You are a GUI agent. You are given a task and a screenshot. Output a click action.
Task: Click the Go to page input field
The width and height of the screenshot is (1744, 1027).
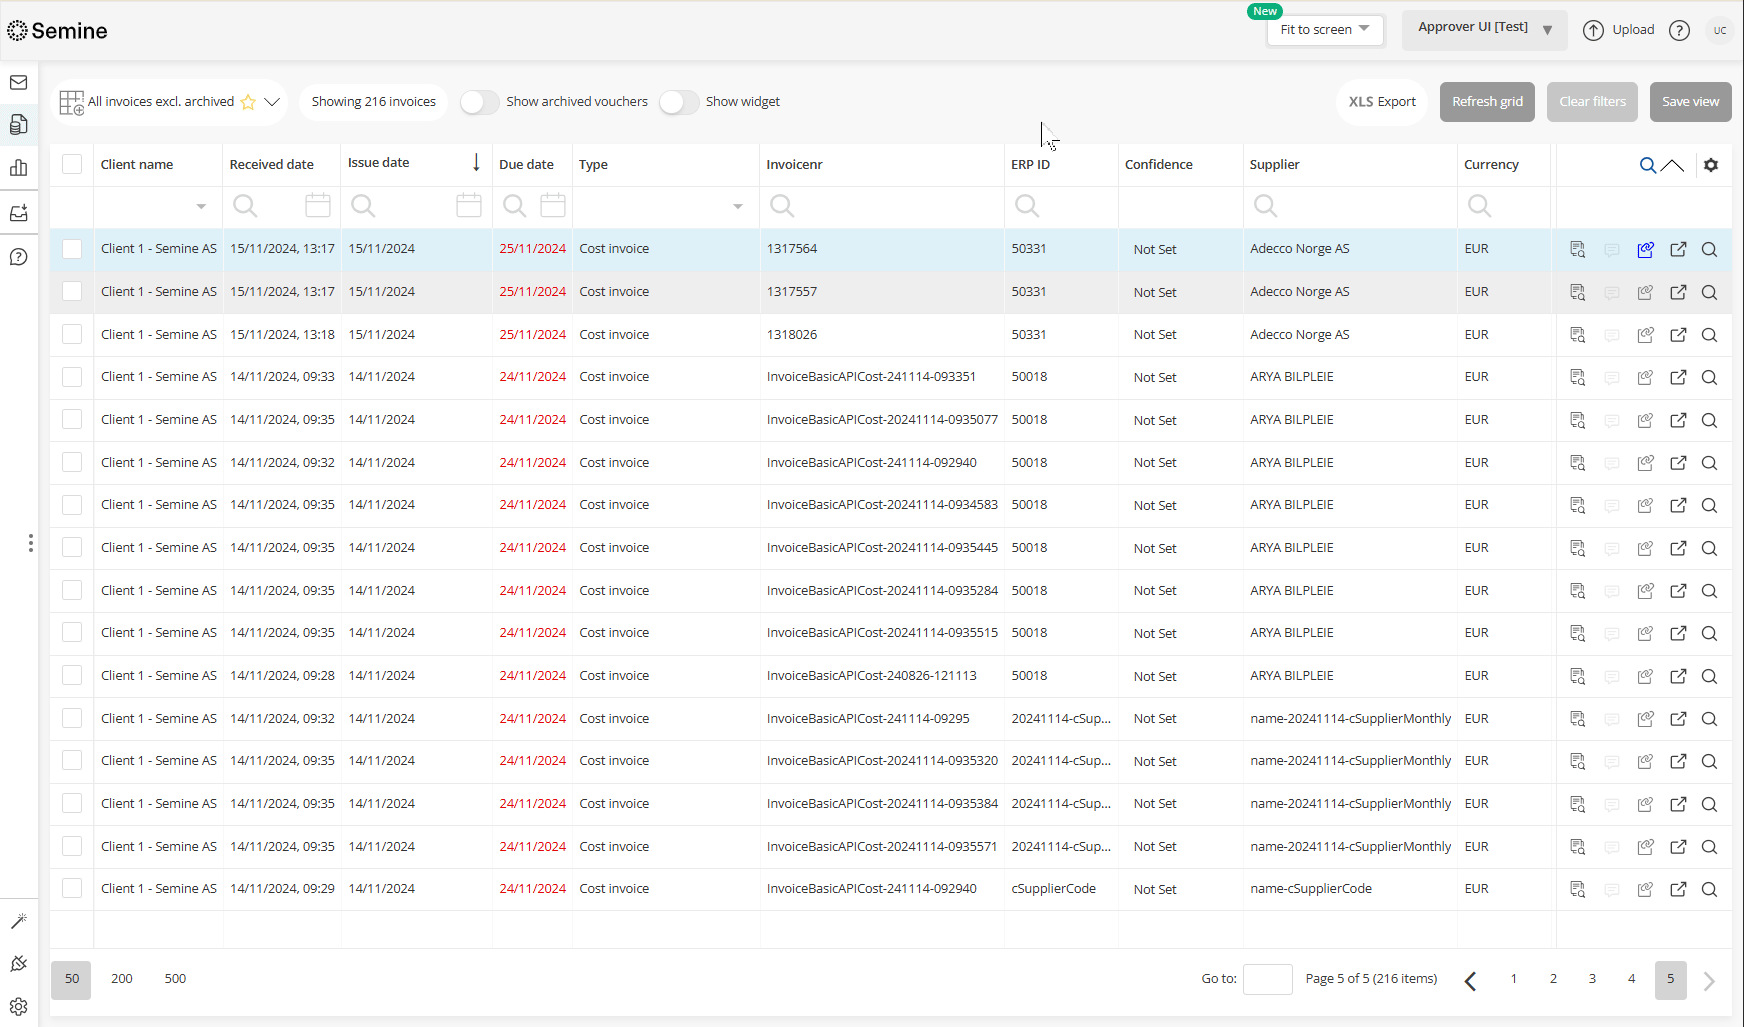[1267, 979]
